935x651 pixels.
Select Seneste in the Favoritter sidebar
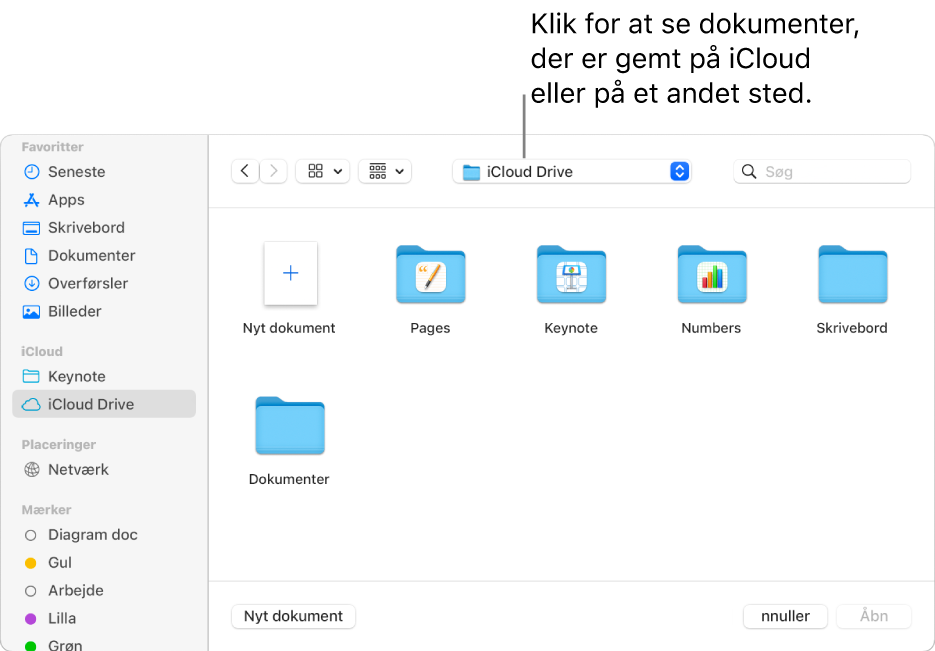pos(75,171)
